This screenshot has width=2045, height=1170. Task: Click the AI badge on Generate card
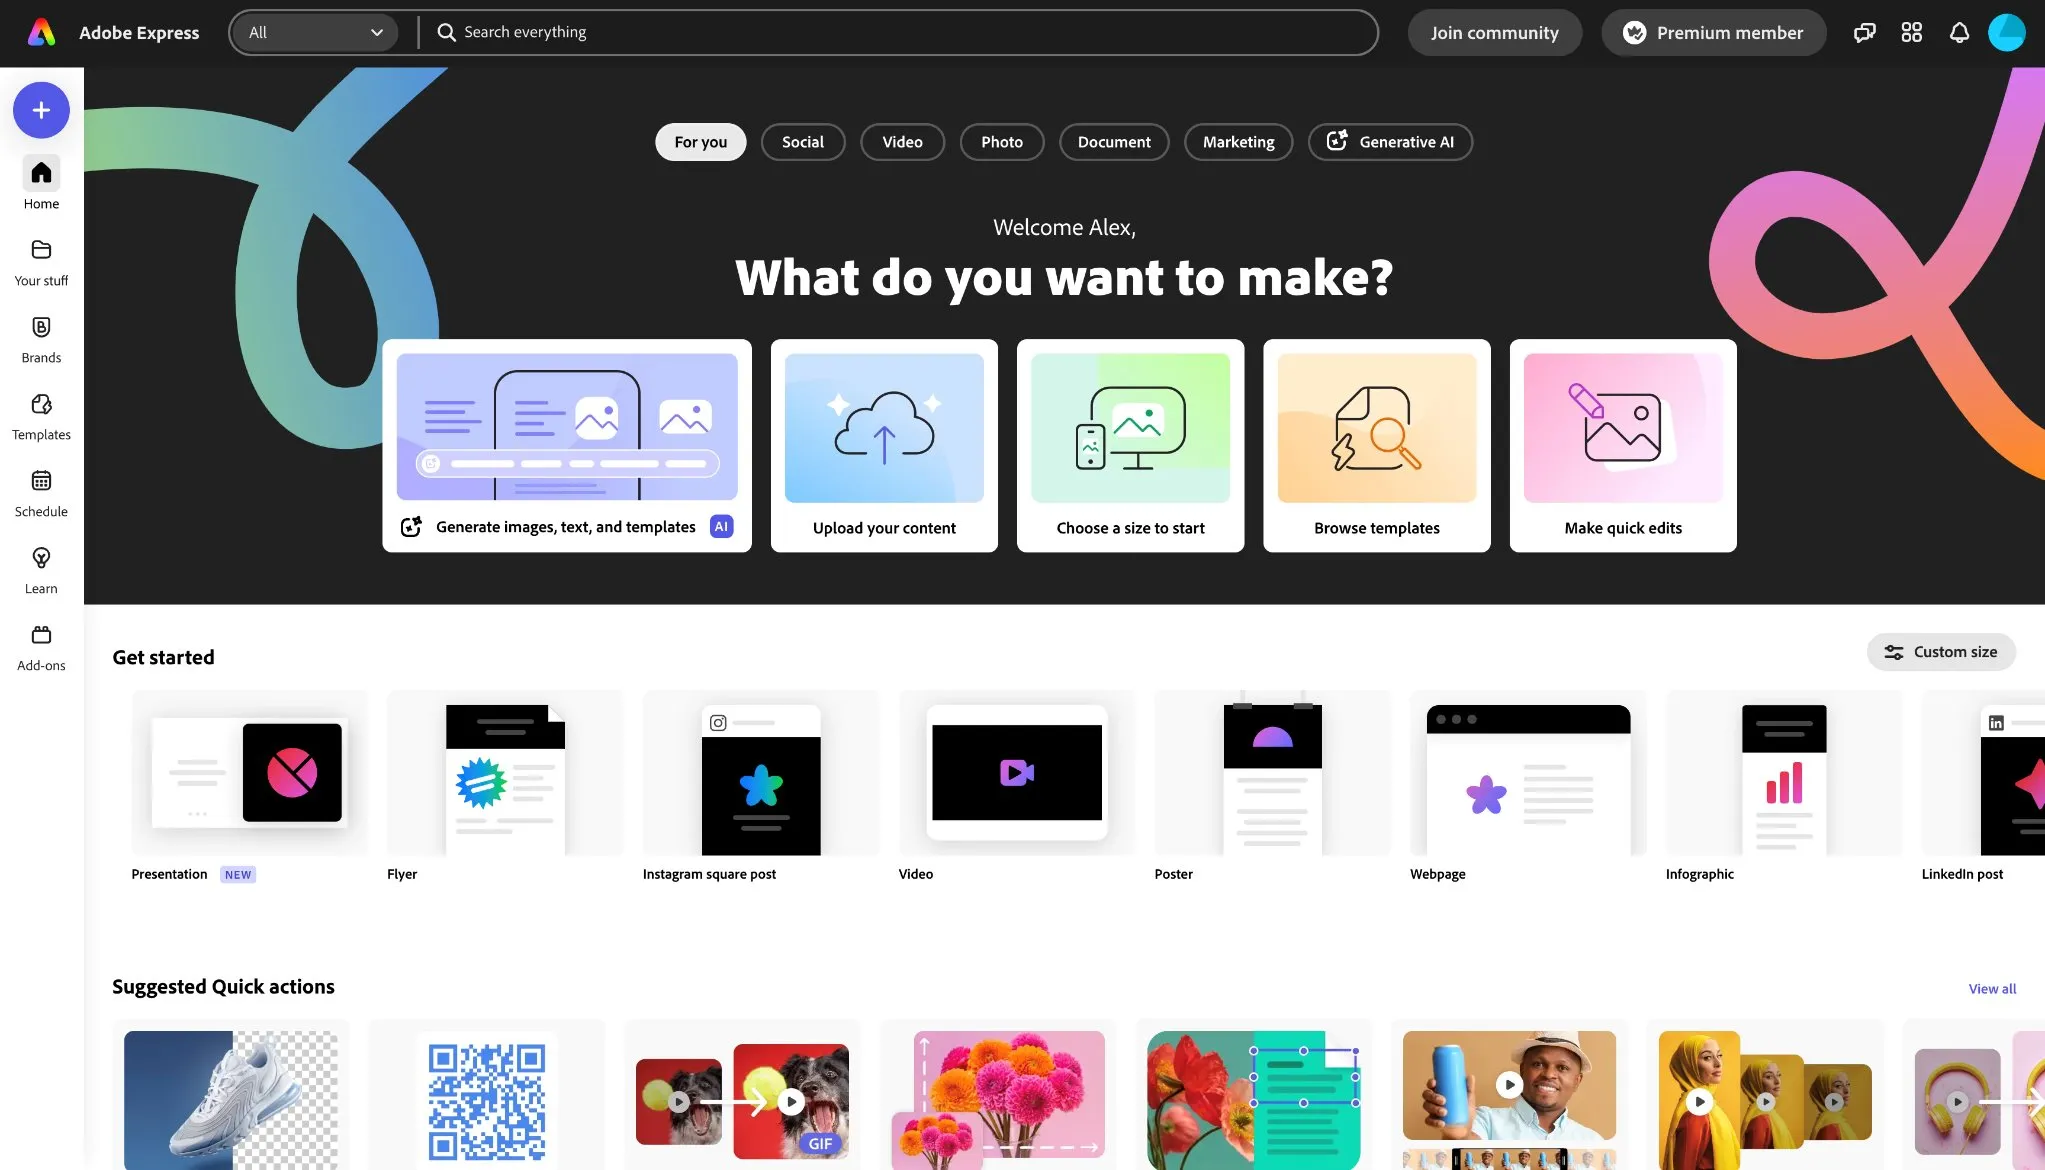coord(721,527)
